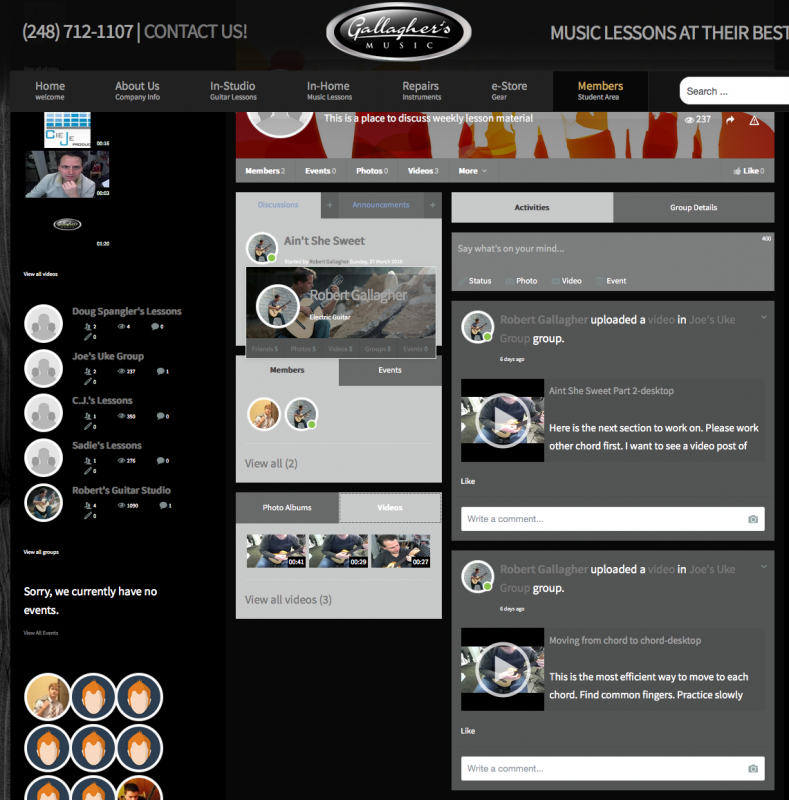Screen dimensions: 789x800
Task: Open Robert Gallagher avatar in first activity post
Action: (477, 327)
